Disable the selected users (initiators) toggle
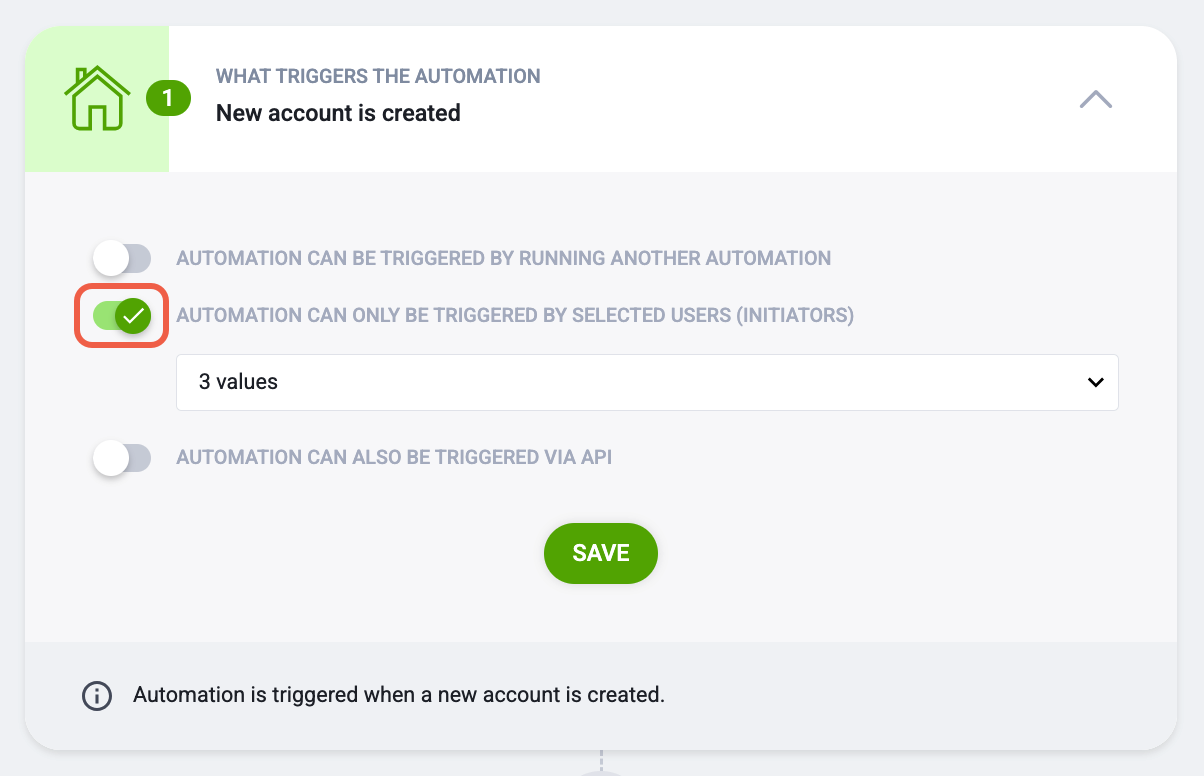 click(121, 316)
